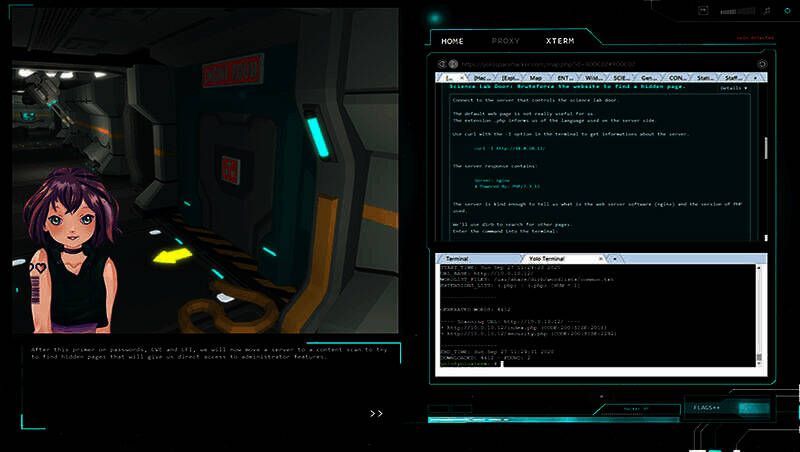800x452 pixels.
Task: Open the Map browser tab
Action: pyautogui.click(x=536, y=77)
